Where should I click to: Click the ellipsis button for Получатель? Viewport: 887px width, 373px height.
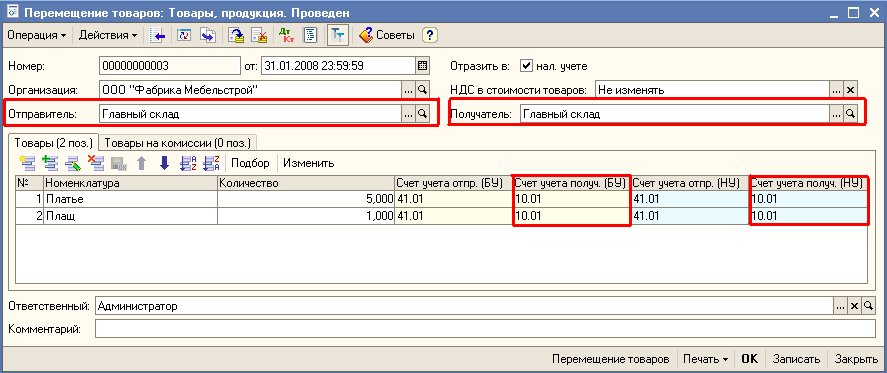coord(837,114)
